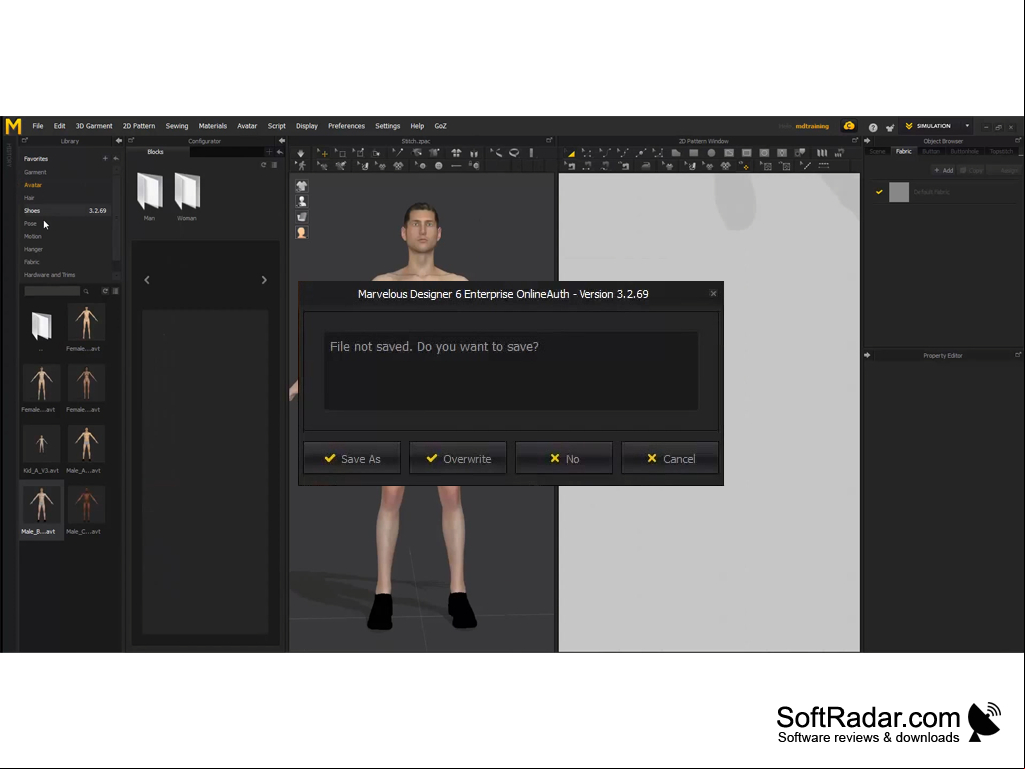Click Save As in the dialog
This screenshot has height=769, width=1025.
(x=352, y=458)
